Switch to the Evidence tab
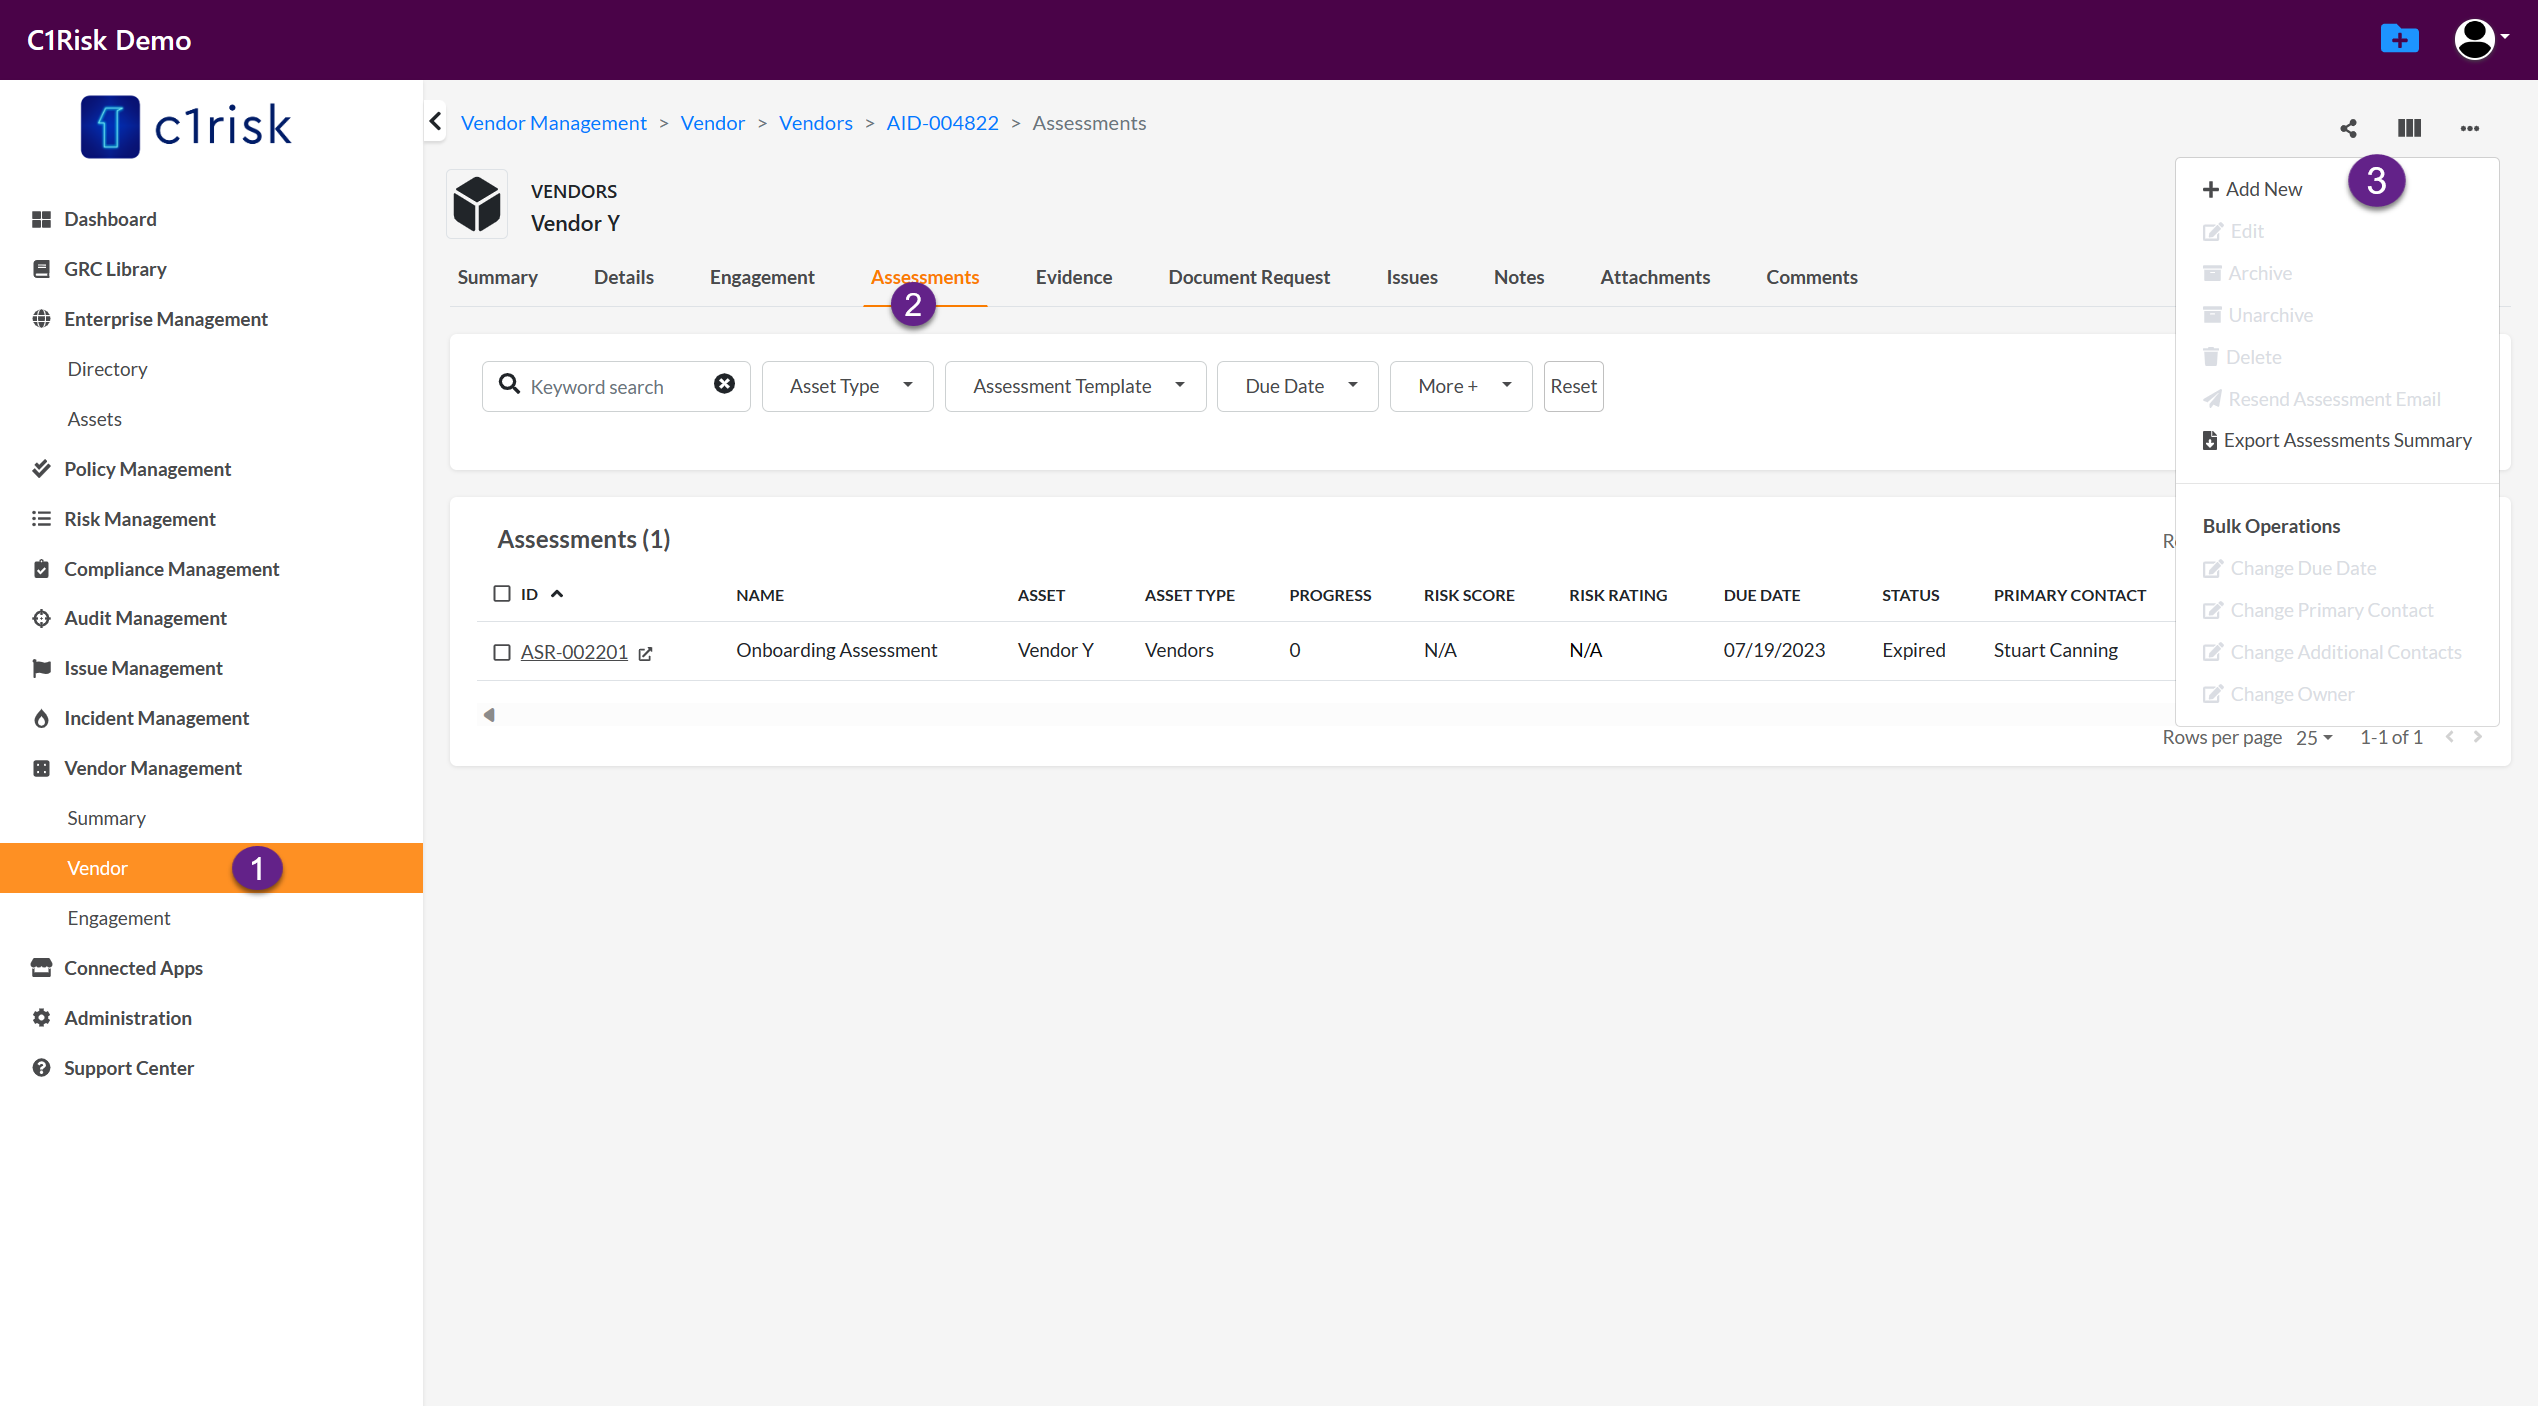Image resolution: width=2538 pixels, height=1406 pixels. pos(1073,277)
